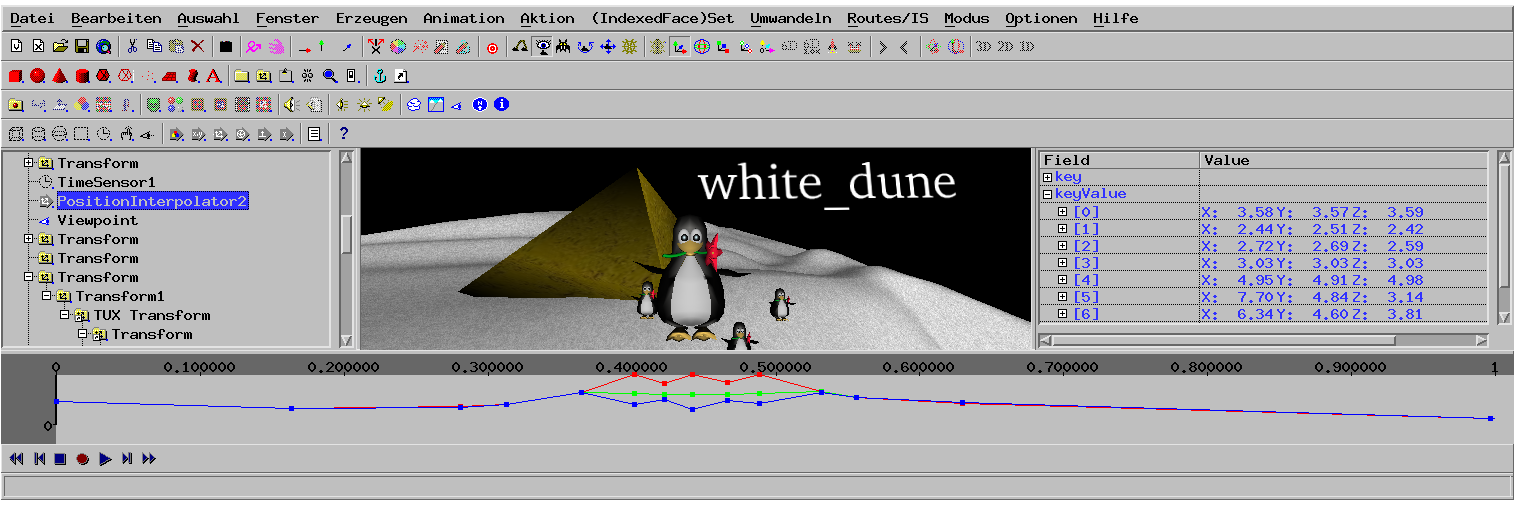Open a file with the folder icon
The height and width of the screenshot is (505, 1515).
tap(60, 46)
